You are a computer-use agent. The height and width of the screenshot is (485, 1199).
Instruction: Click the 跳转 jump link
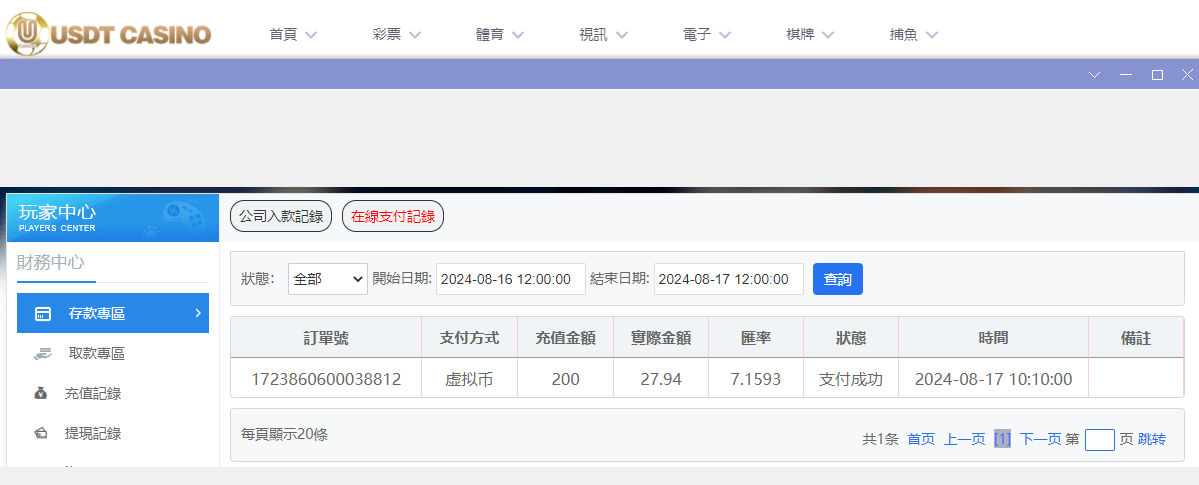(x=1152, y=439)
